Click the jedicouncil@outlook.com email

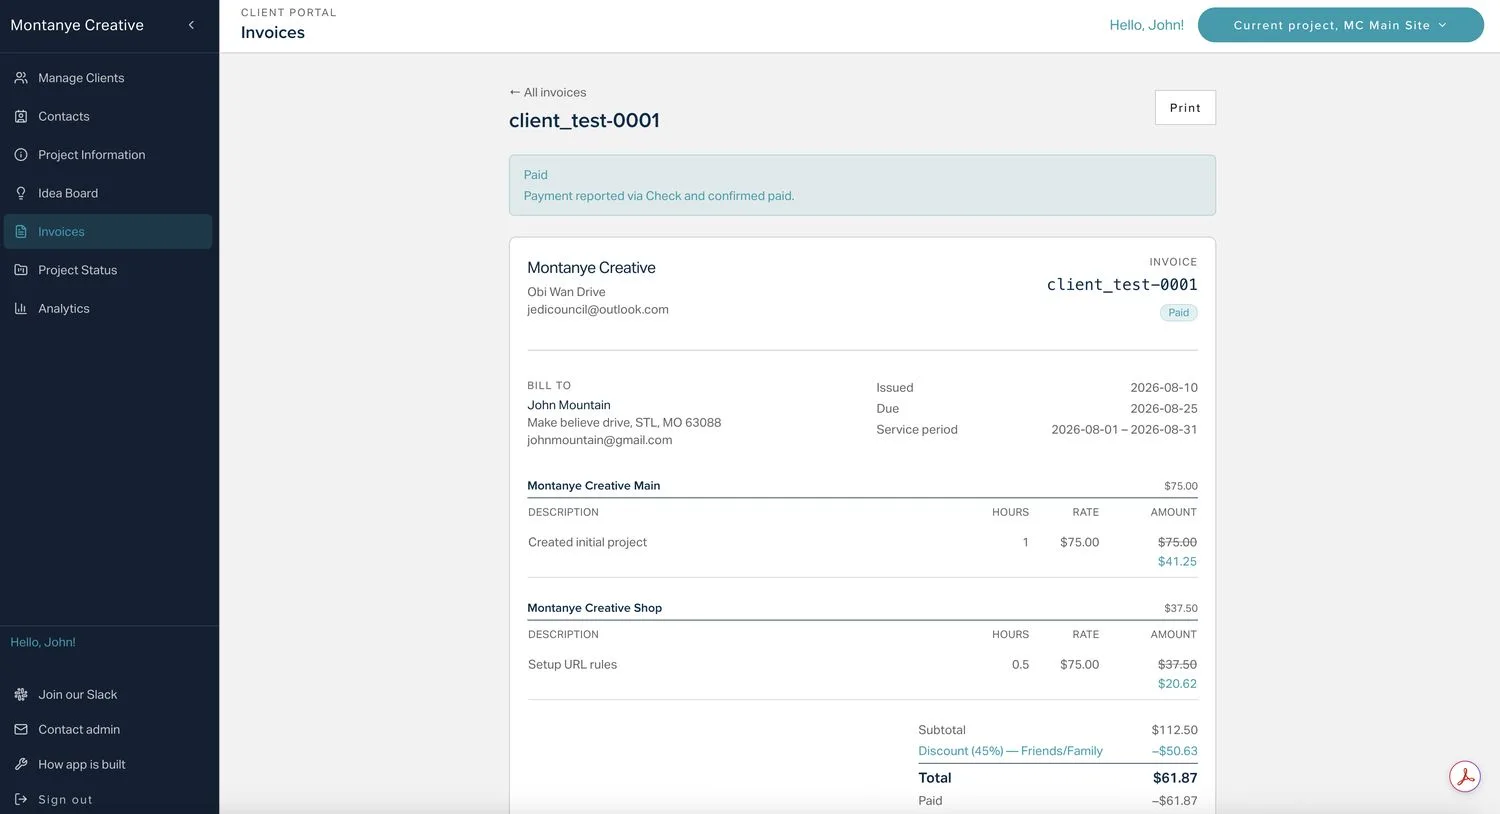[x=598, y=310]
